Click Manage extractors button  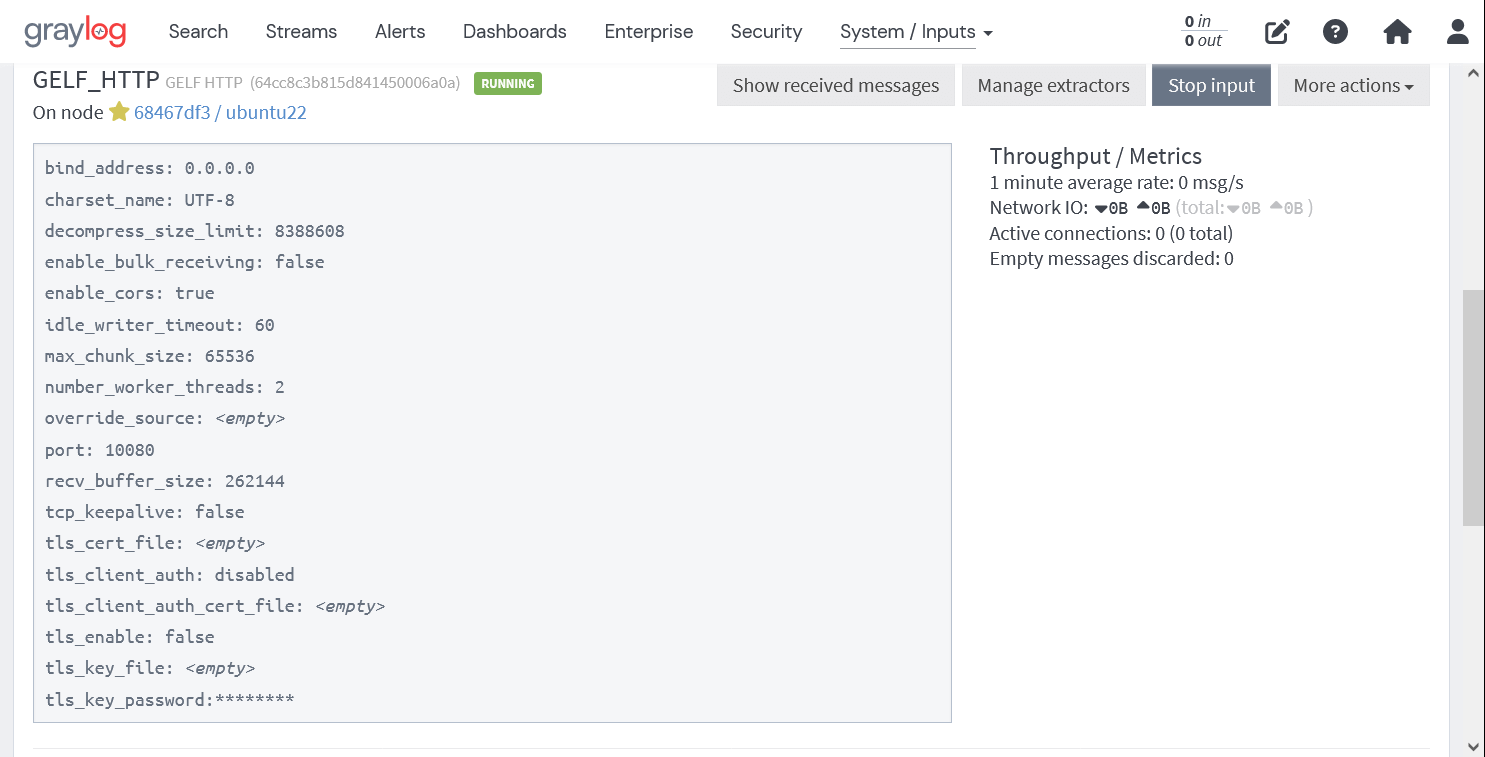[x=1053, y=85]
